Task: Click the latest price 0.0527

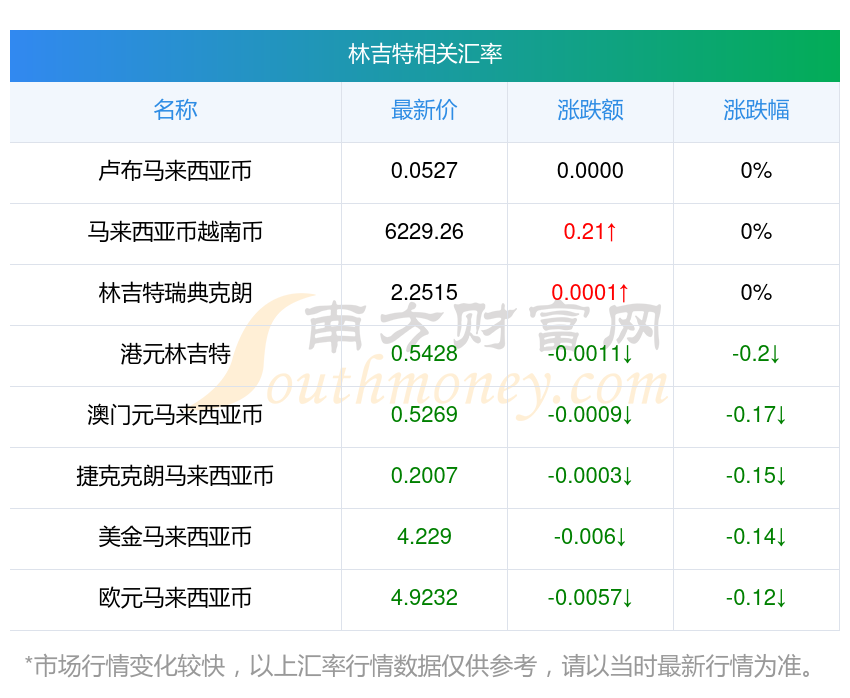Action: [x=424, y=171]
